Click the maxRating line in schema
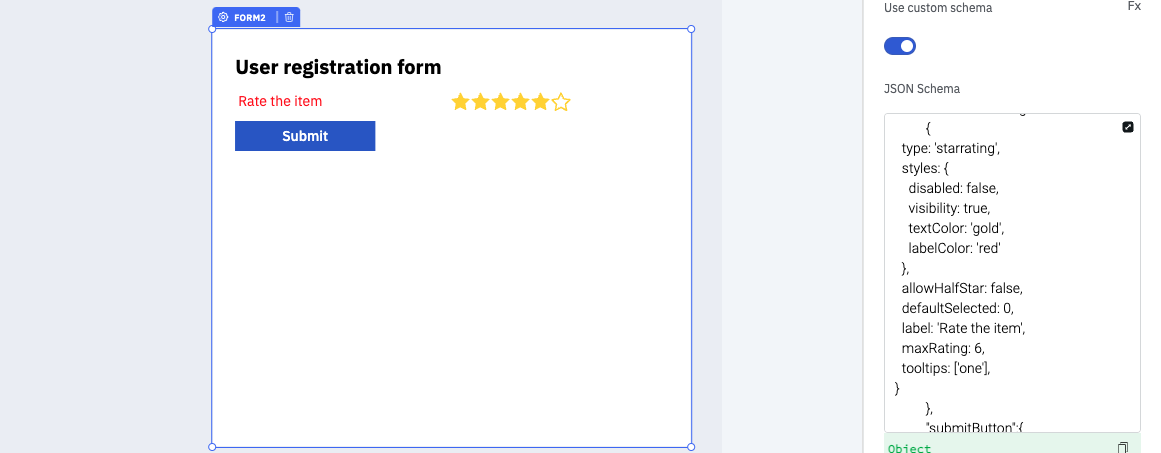Image resolution: width=1161 pixels, height=453 pixels. (943, 348)
